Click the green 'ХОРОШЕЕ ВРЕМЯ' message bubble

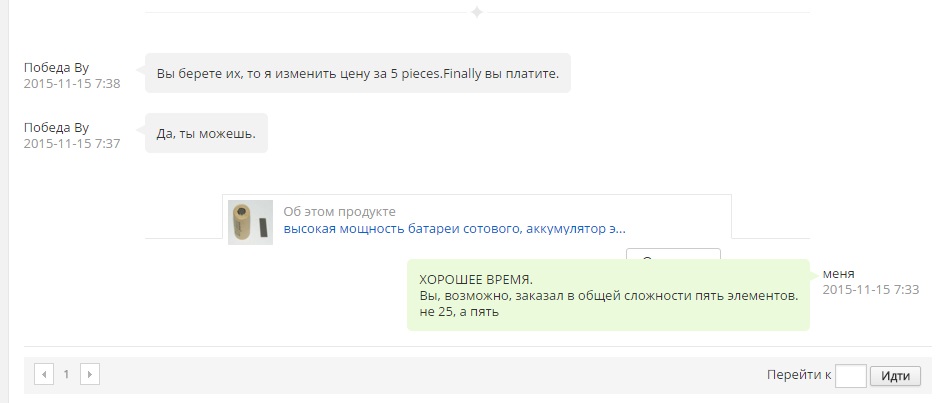[608, 295]
